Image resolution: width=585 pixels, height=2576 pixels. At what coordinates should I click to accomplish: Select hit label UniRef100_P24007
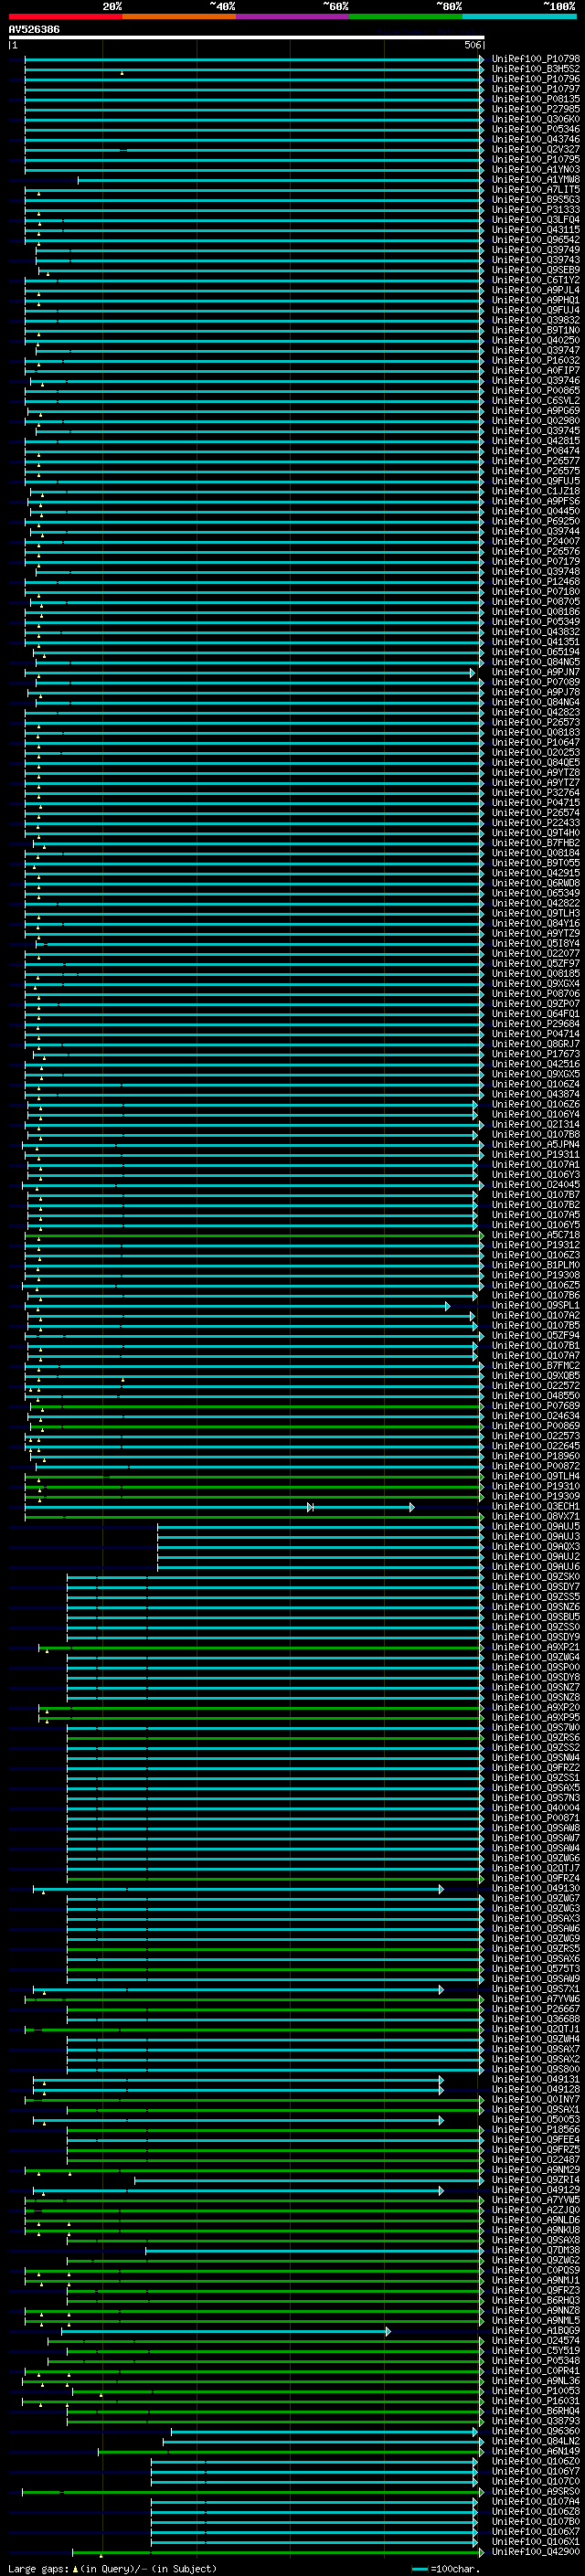coord(536,541)
